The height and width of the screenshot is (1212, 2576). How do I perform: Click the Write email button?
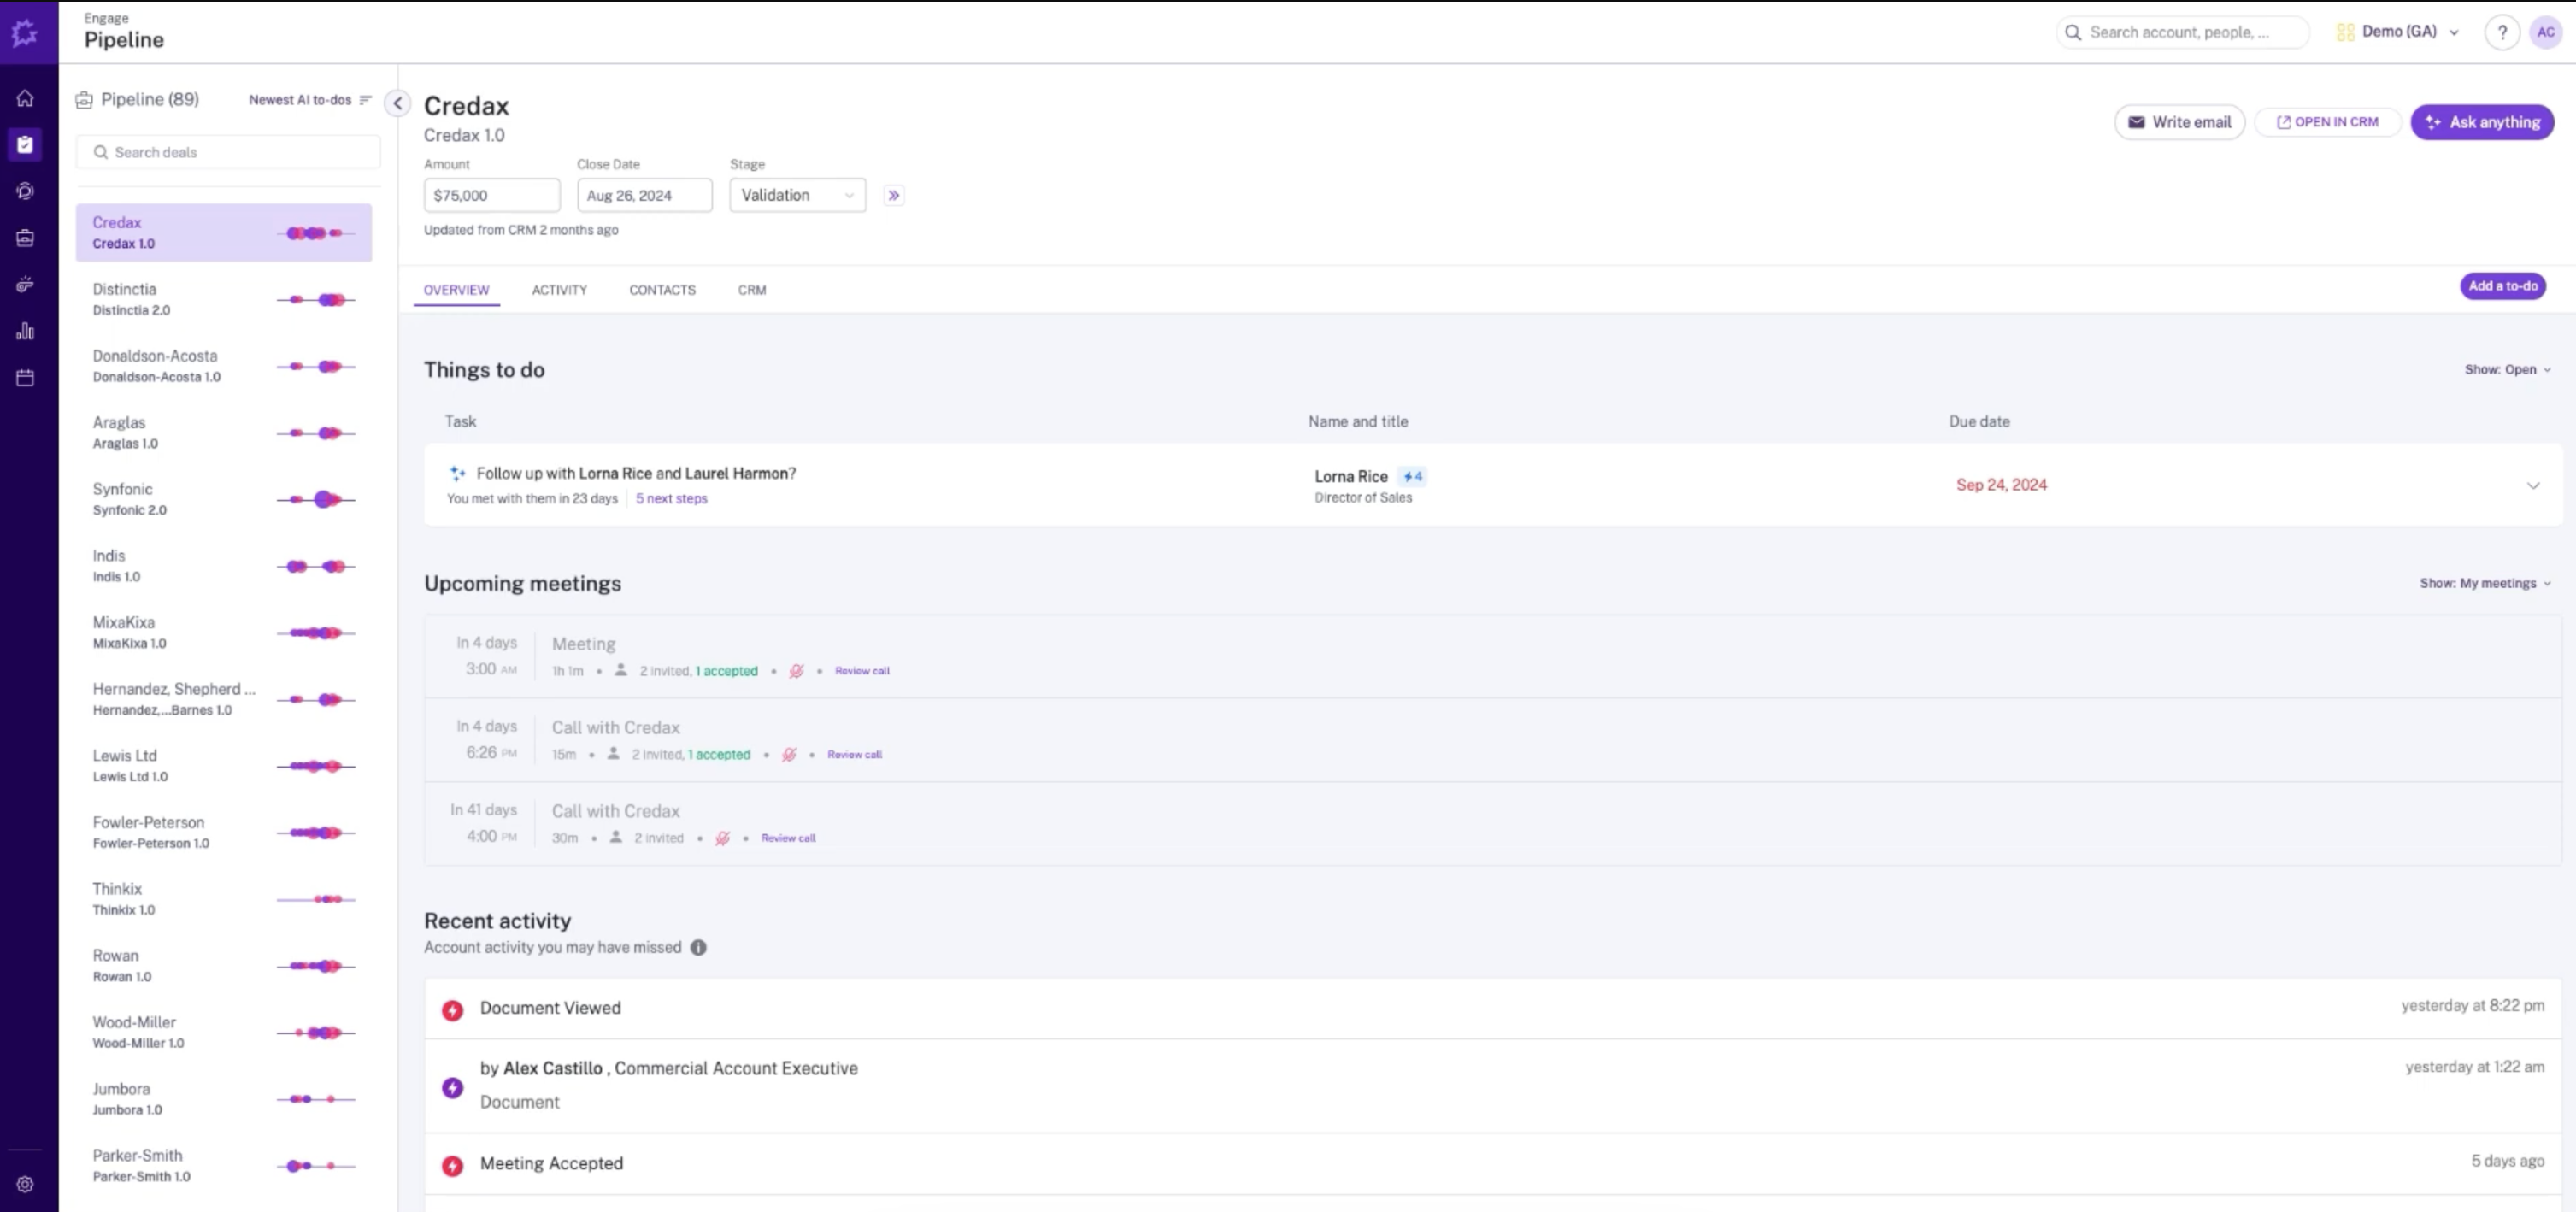pyautogui.click(x=2179, y=122)
